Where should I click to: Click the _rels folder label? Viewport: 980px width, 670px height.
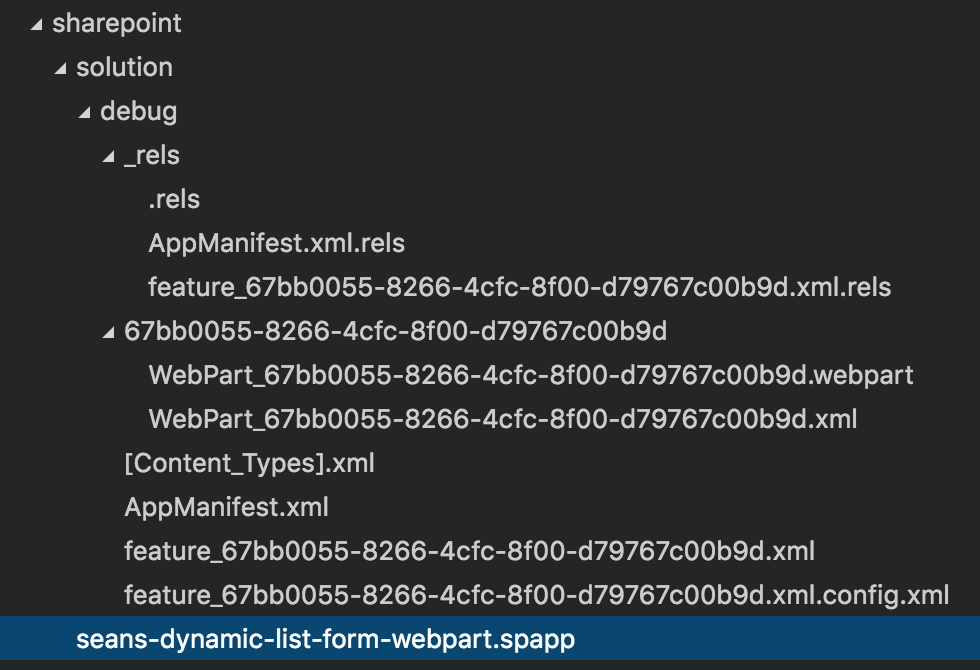[152, 156]
